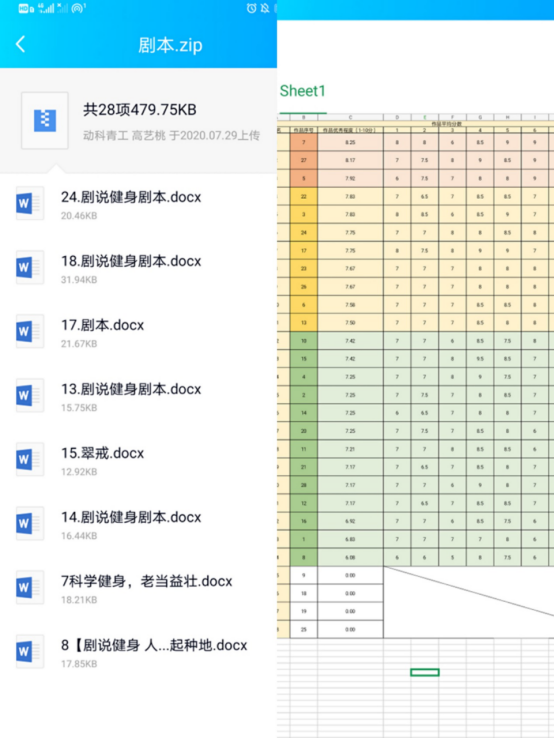Screen dimensions: 554x739
Task: Open the zip archive icon thumbnail
Action: [x=45, y=121]
